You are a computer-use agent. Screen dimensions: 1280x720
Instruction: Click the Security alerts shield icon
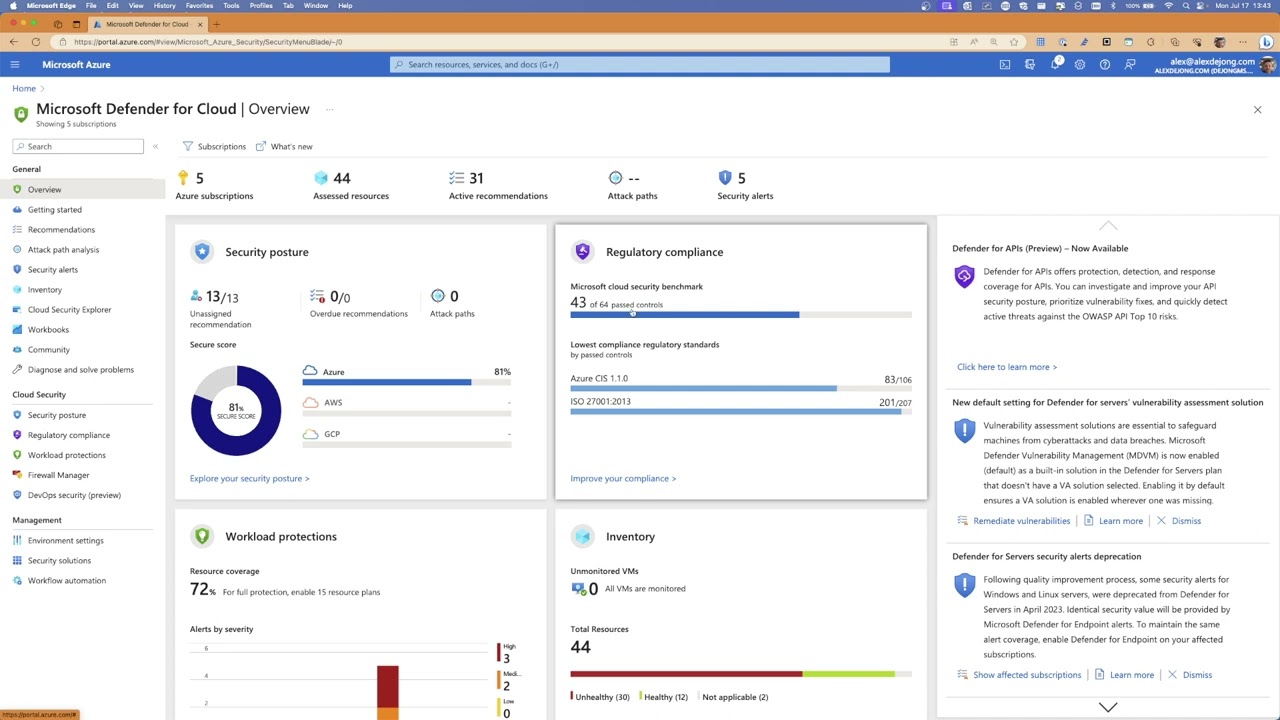725,178
